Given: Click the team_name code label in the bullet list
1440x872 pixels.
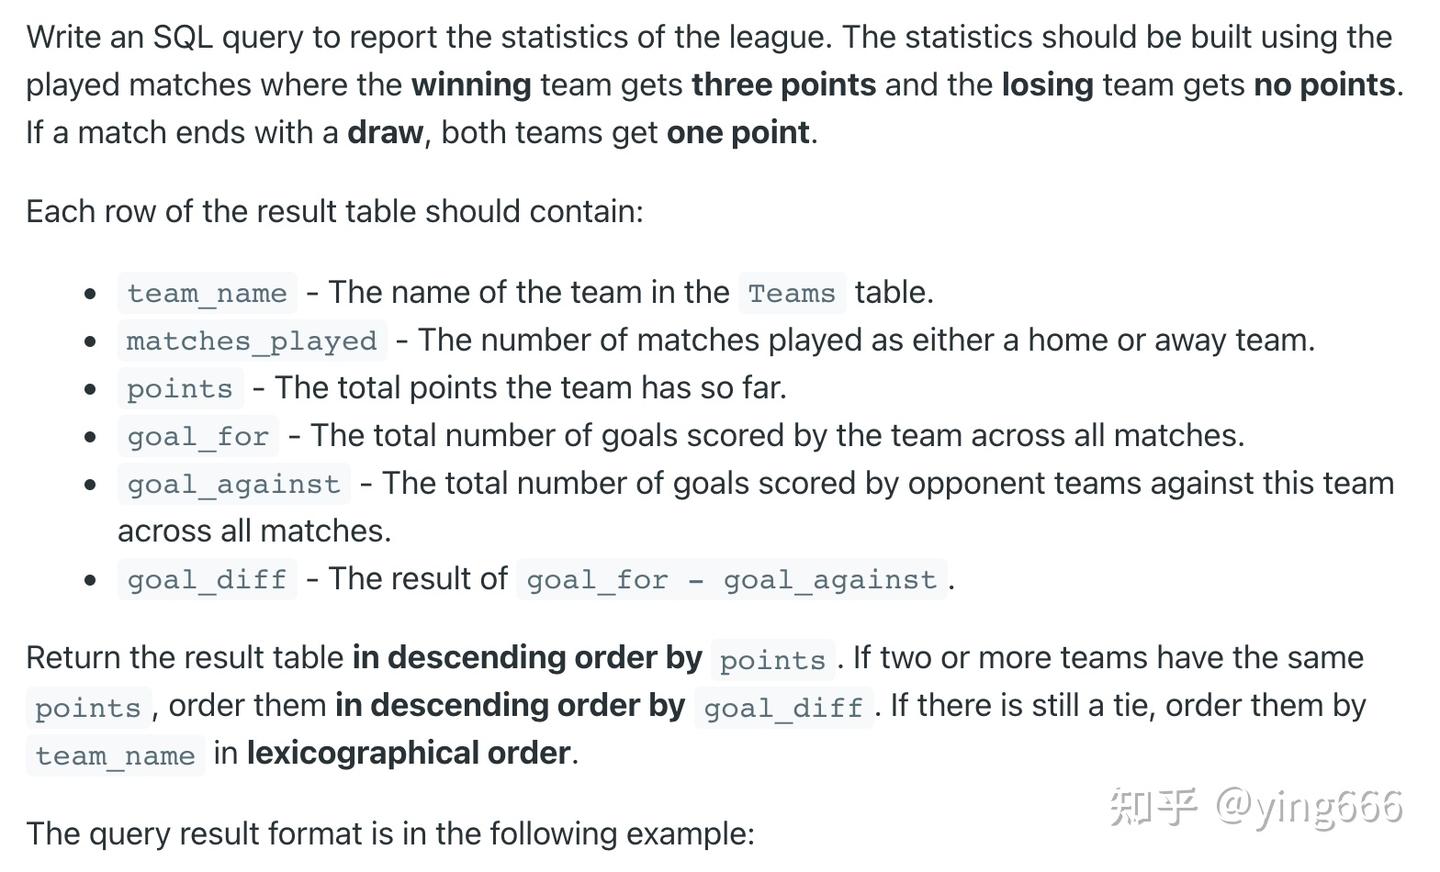Looking at the screenshot, I should (207, 293).
